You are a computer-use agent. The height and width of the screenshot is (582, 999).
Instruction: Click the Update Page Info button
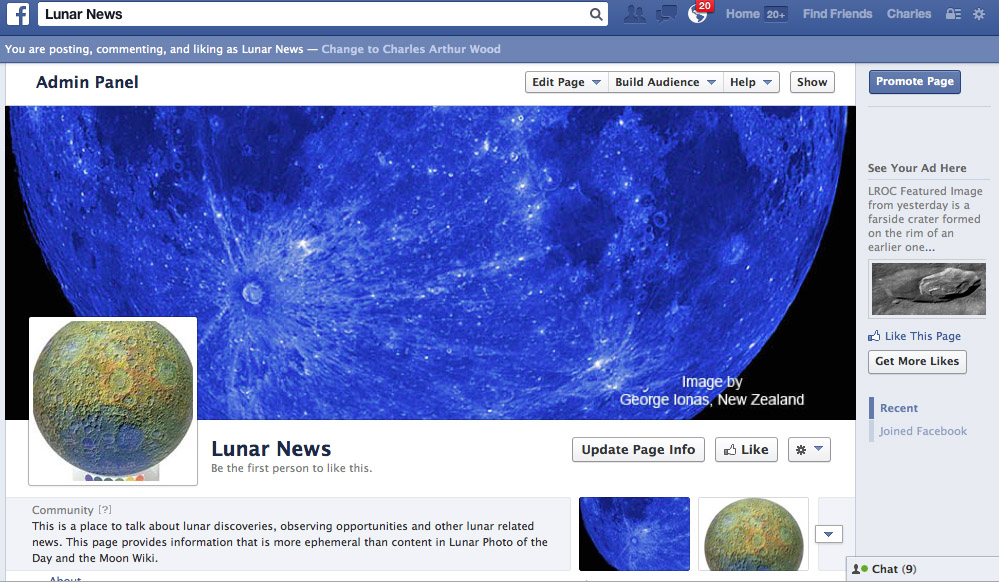[x=638, y=449]
